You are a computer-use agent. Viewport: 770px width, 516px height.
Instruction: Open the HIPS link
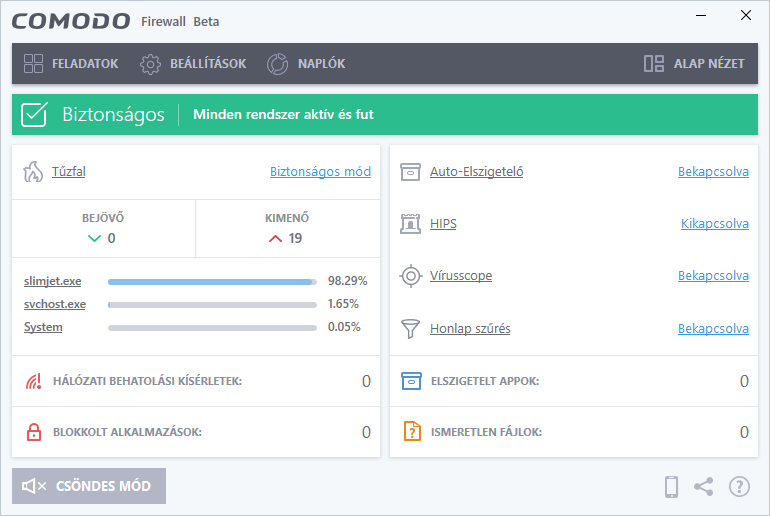pos(443,224)
